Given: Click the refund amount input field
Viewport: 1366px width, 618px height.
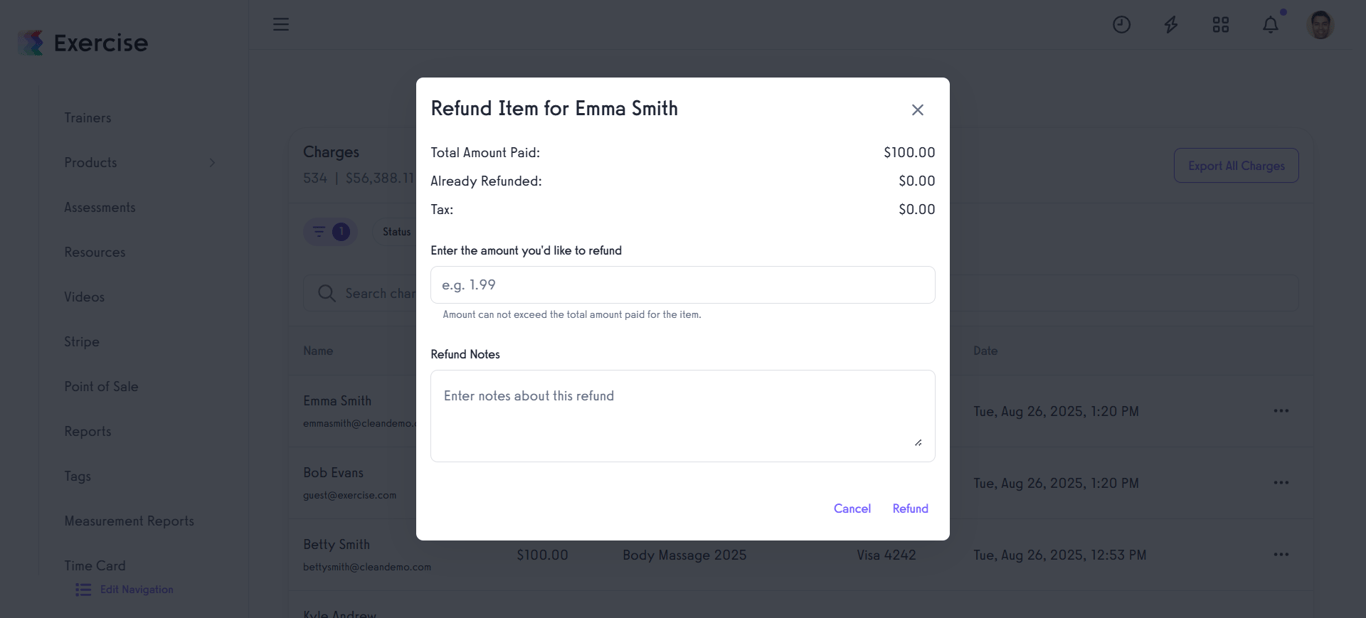Looking at the screenshot, I should click(683, 284).
